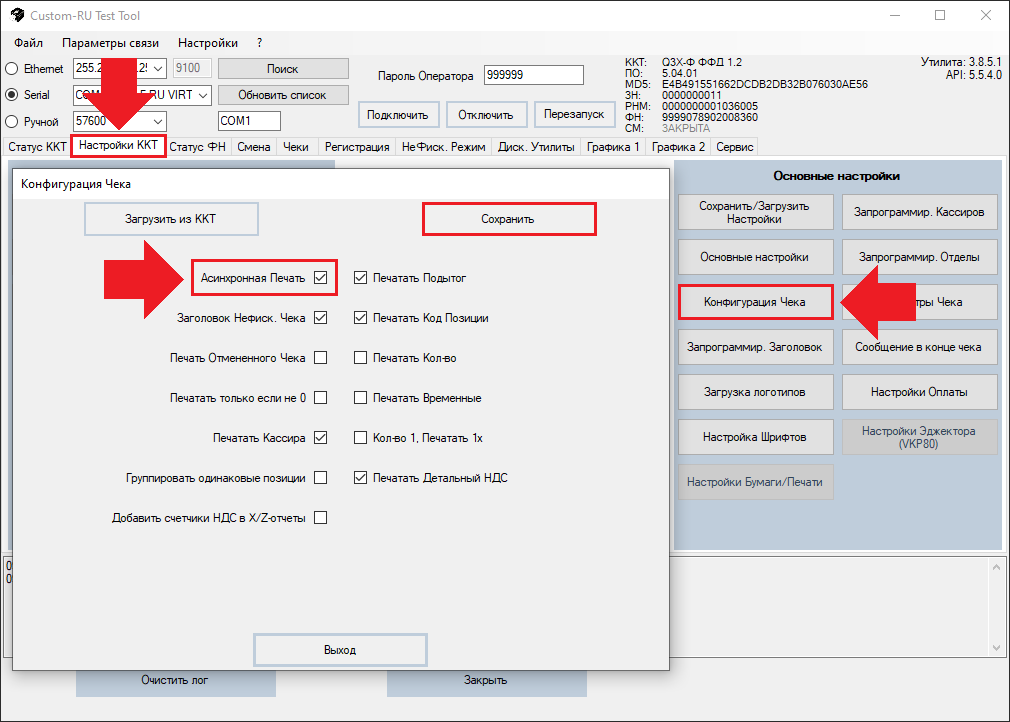Toggle Печатать Подытог checkbox
Screen dimensions: 1010x722
[361, 278]
